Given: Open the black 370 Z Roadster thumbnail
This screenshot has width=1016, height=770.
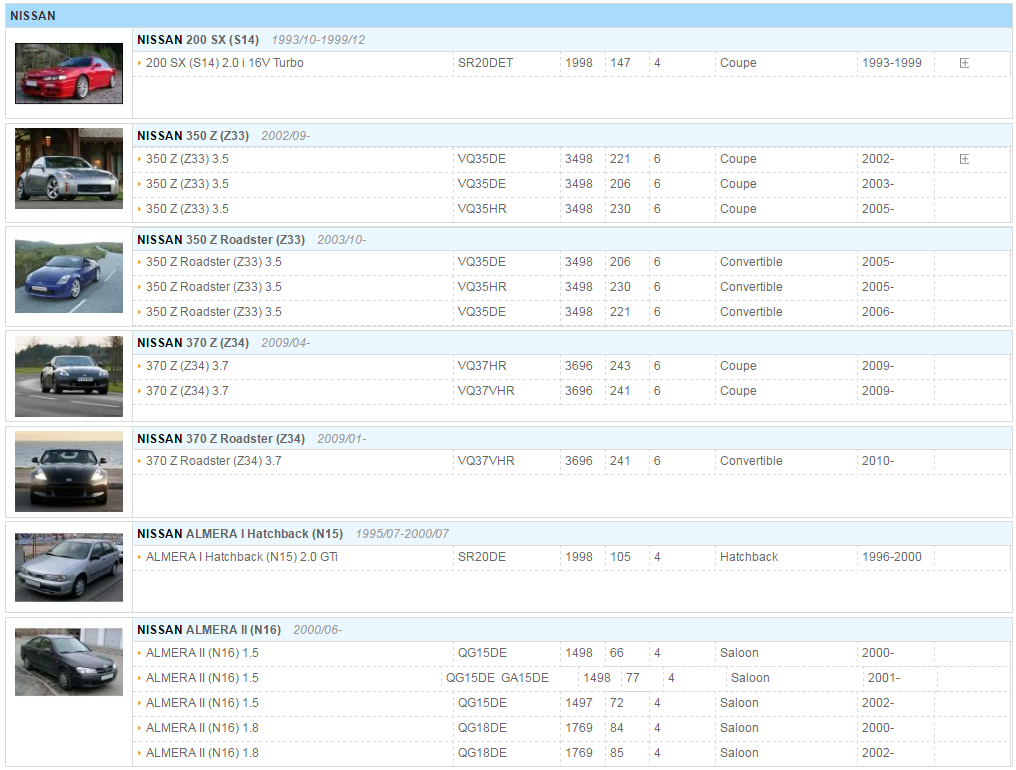Looking at the screenshot, I should coord(69,472).
